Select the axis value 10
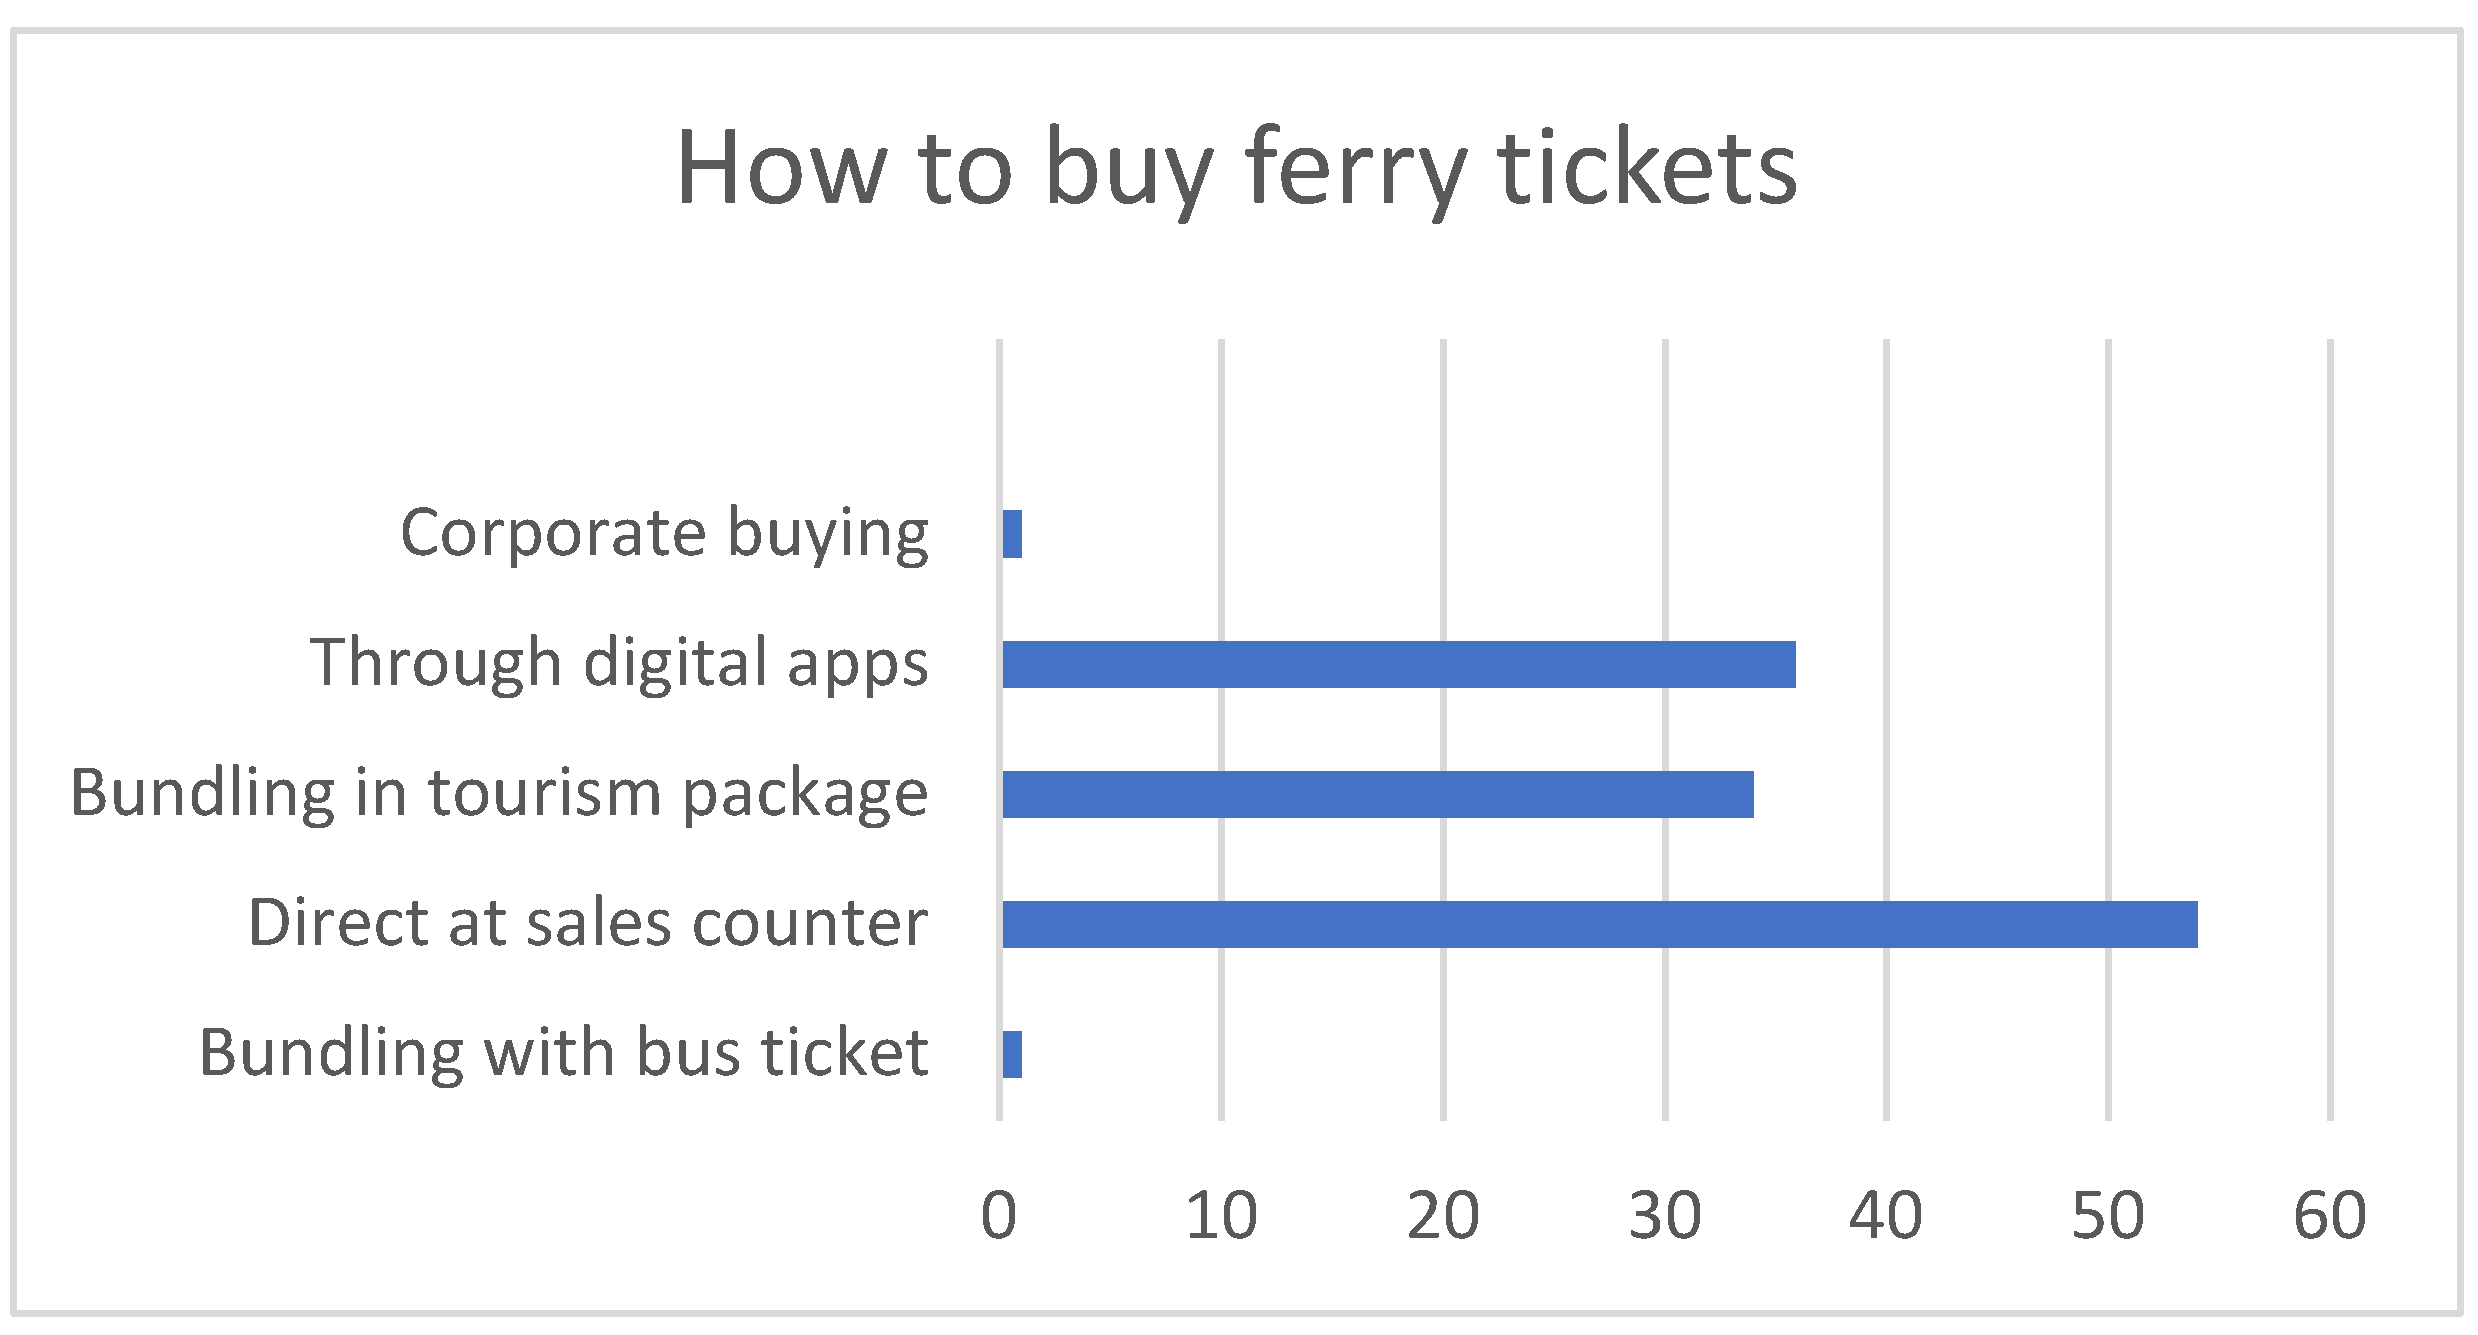Viewport: 2478px width, 1335px height. pos(1221,1217)
